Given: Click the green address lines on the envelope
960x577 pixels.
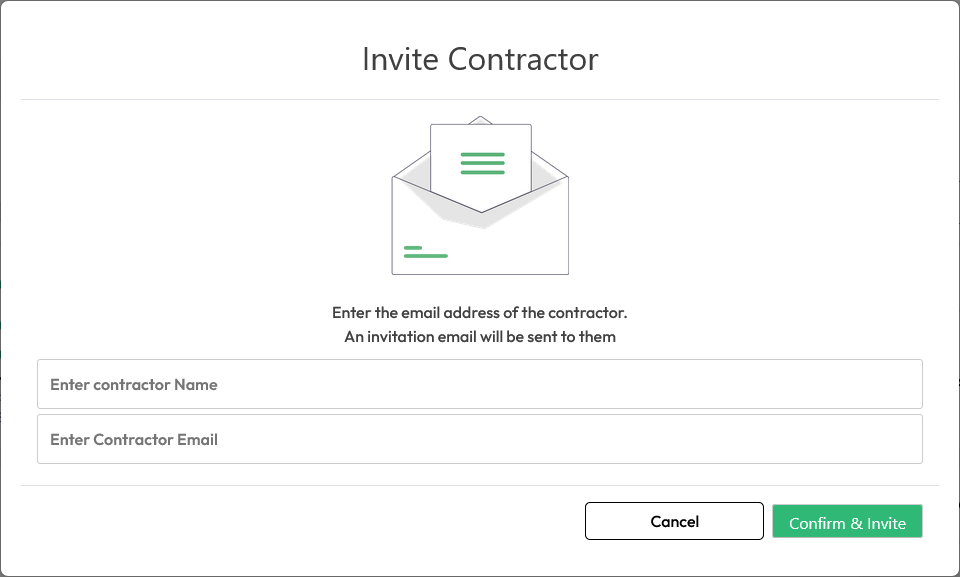Looking at the screenshot, I should click(x=425, y=252).
